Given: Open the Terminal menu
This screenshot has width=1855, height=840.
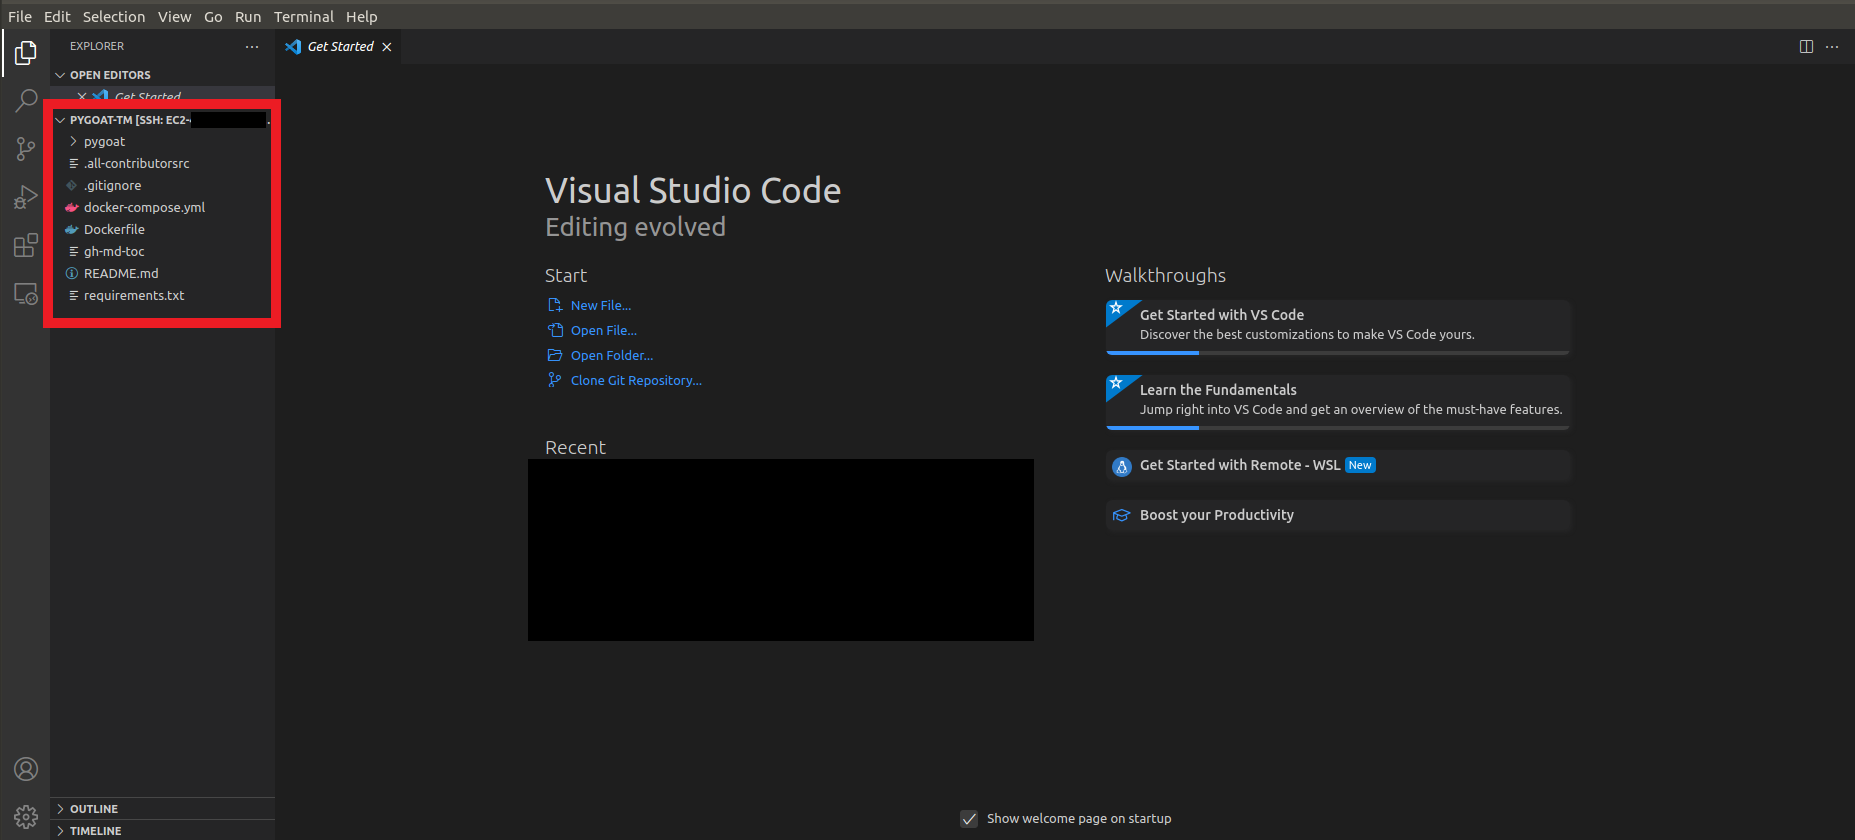Looking at the screenshot, I should pos(304,16).
